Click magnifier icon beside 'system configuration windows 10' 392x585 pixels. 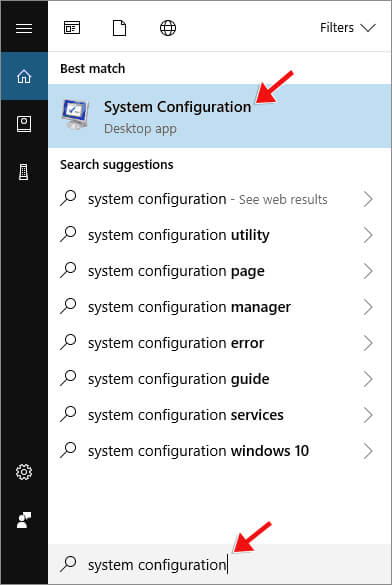pyautogui.click(x=69, y=450)
